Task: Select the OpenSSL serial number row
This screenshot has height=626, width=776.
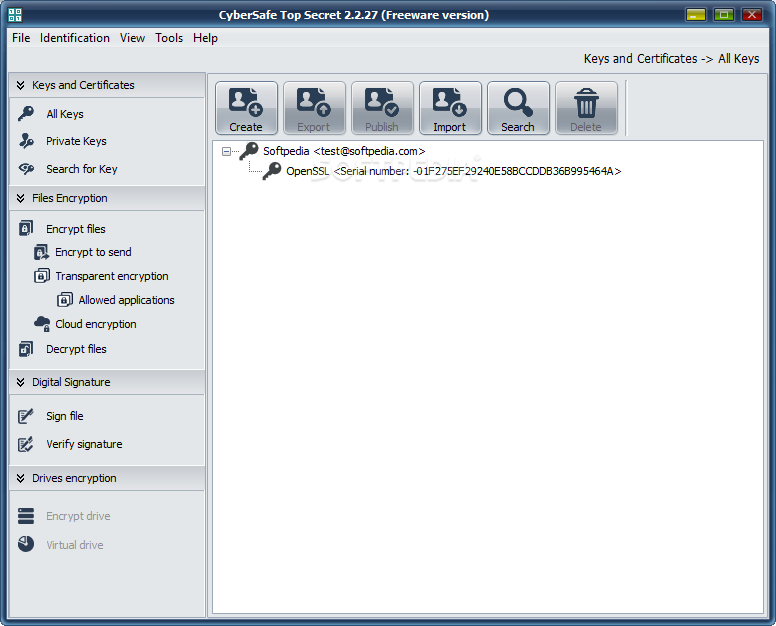Action: pos(453,171)
